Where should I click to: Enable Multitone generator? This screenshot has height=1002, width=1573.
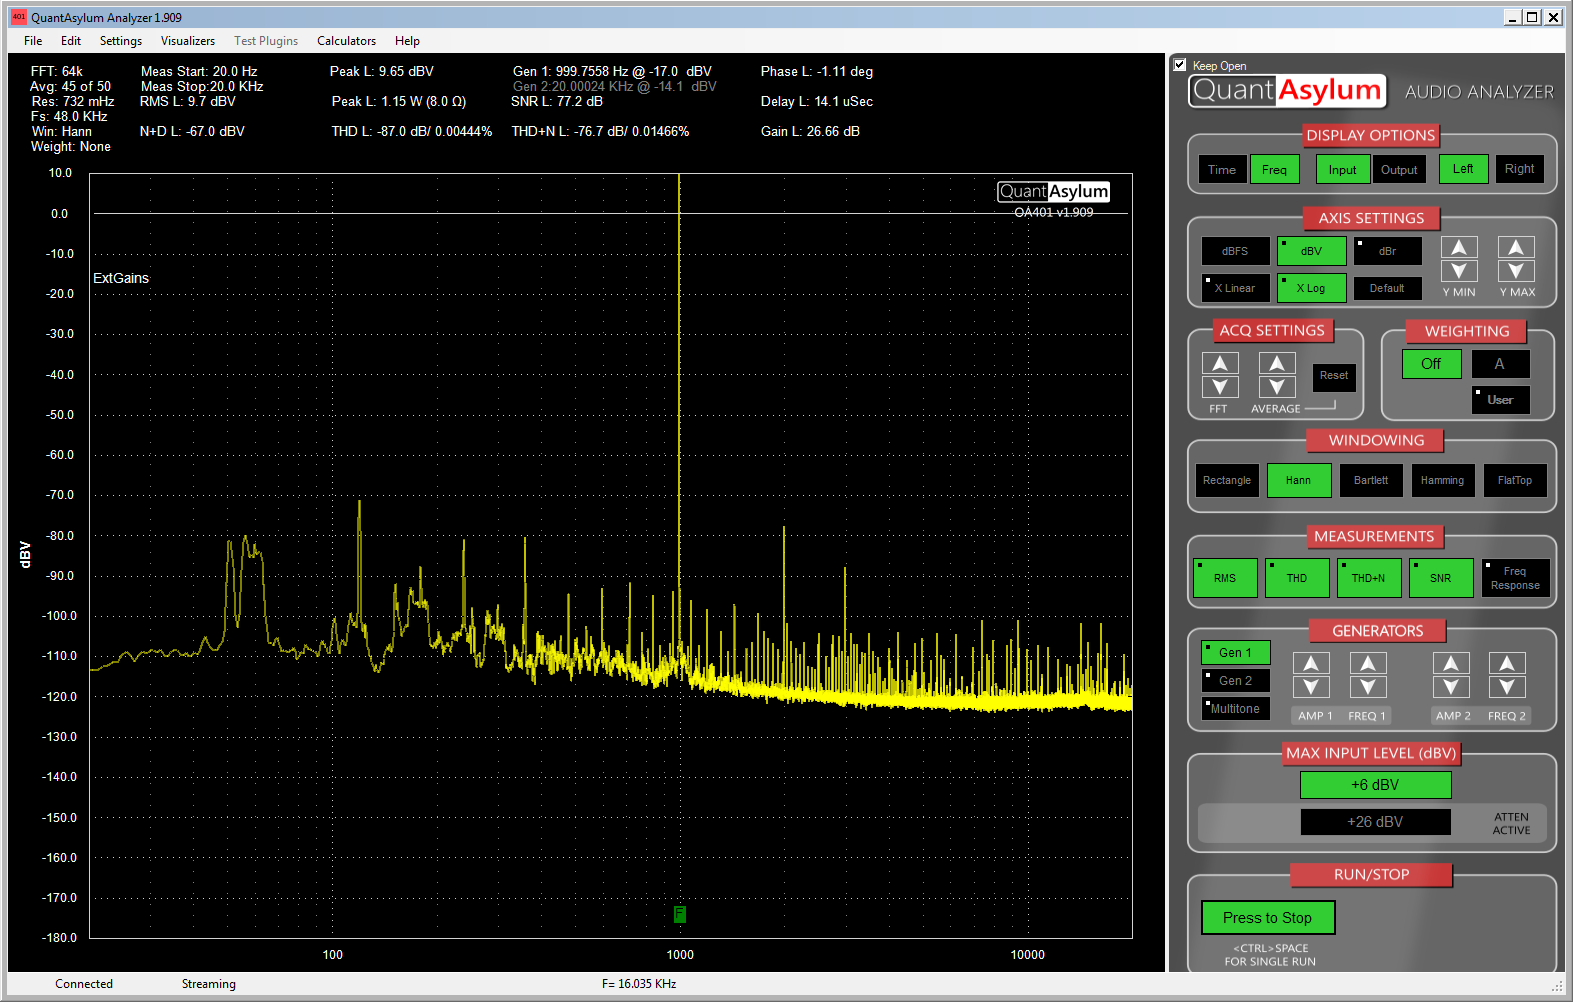coord(1235,709)
